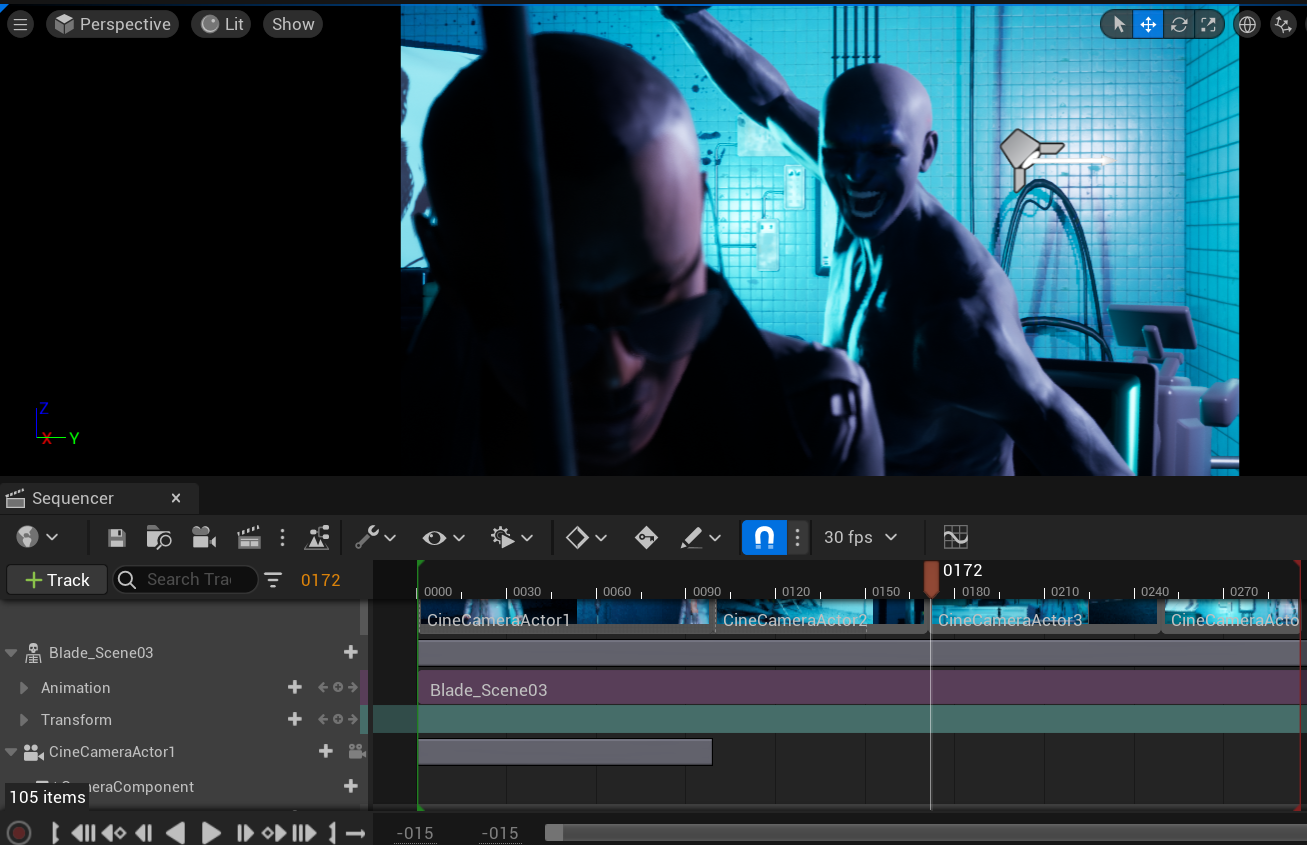1307x845 pixels.
Task: Jump to previous key on Transform track
Action: point(323,720)
